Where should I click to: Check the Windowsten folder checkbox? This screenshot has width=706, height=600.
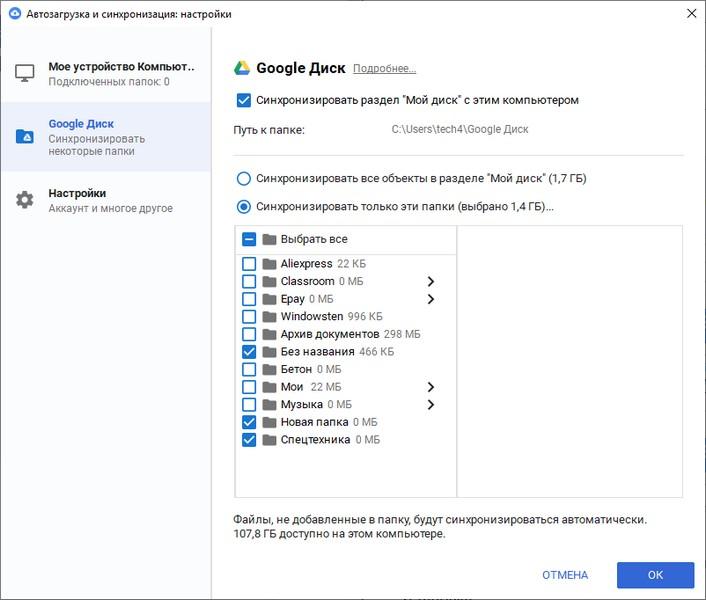[249, 316]
